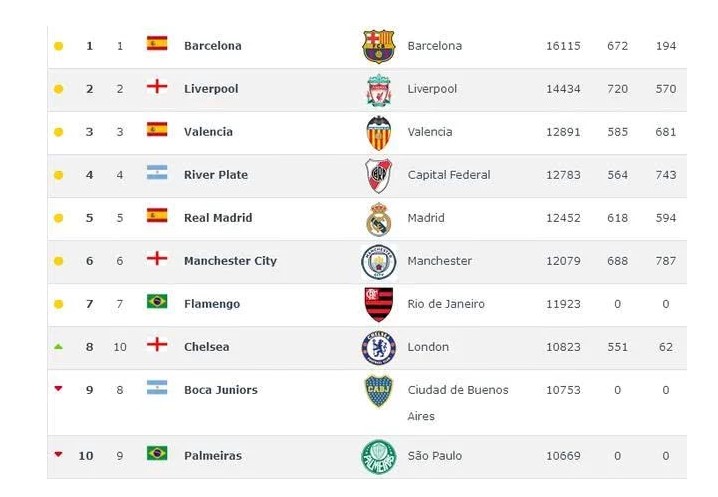
Task: Click the Flamengo club crest icon
Action: pyautogui.click(x=378, y=304)
